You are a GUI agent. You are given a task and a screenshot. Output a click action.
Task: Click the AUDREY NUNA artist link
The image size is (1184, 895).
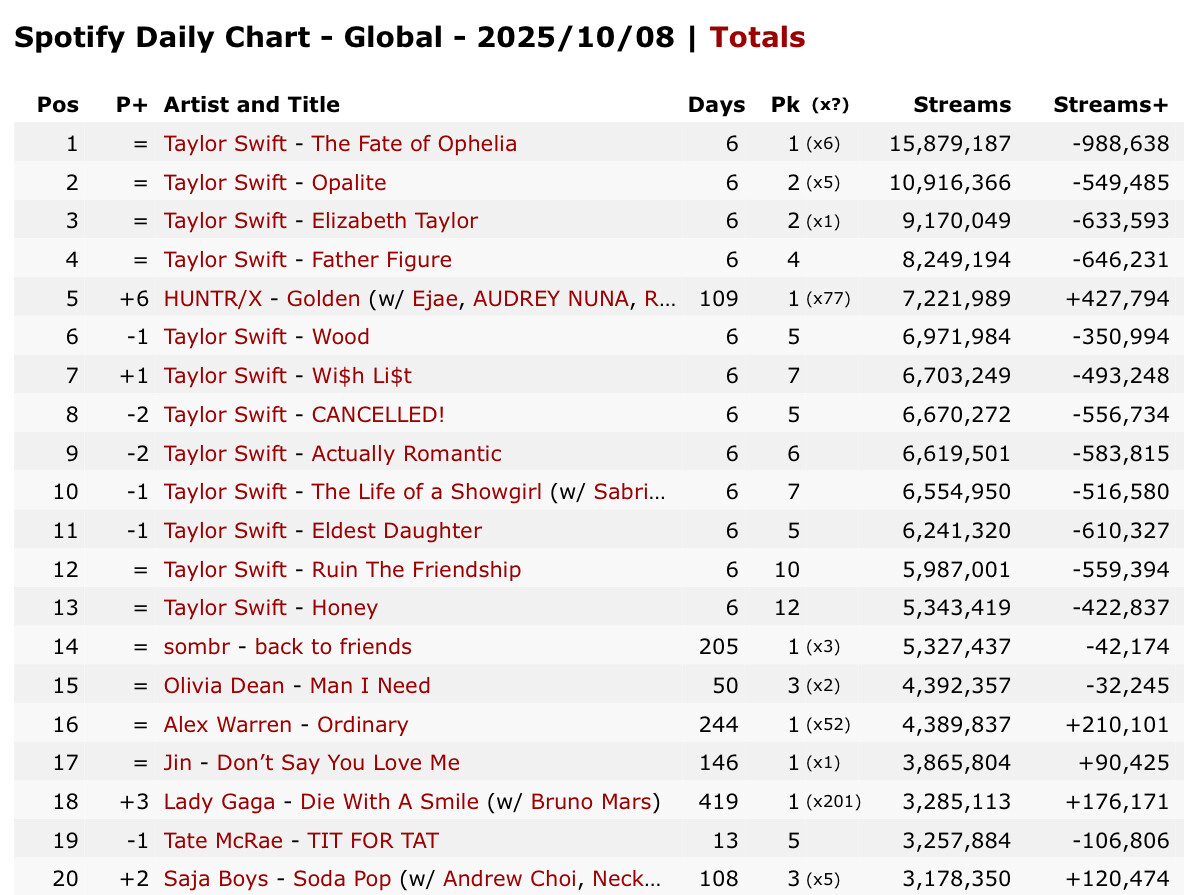(551, 299)
